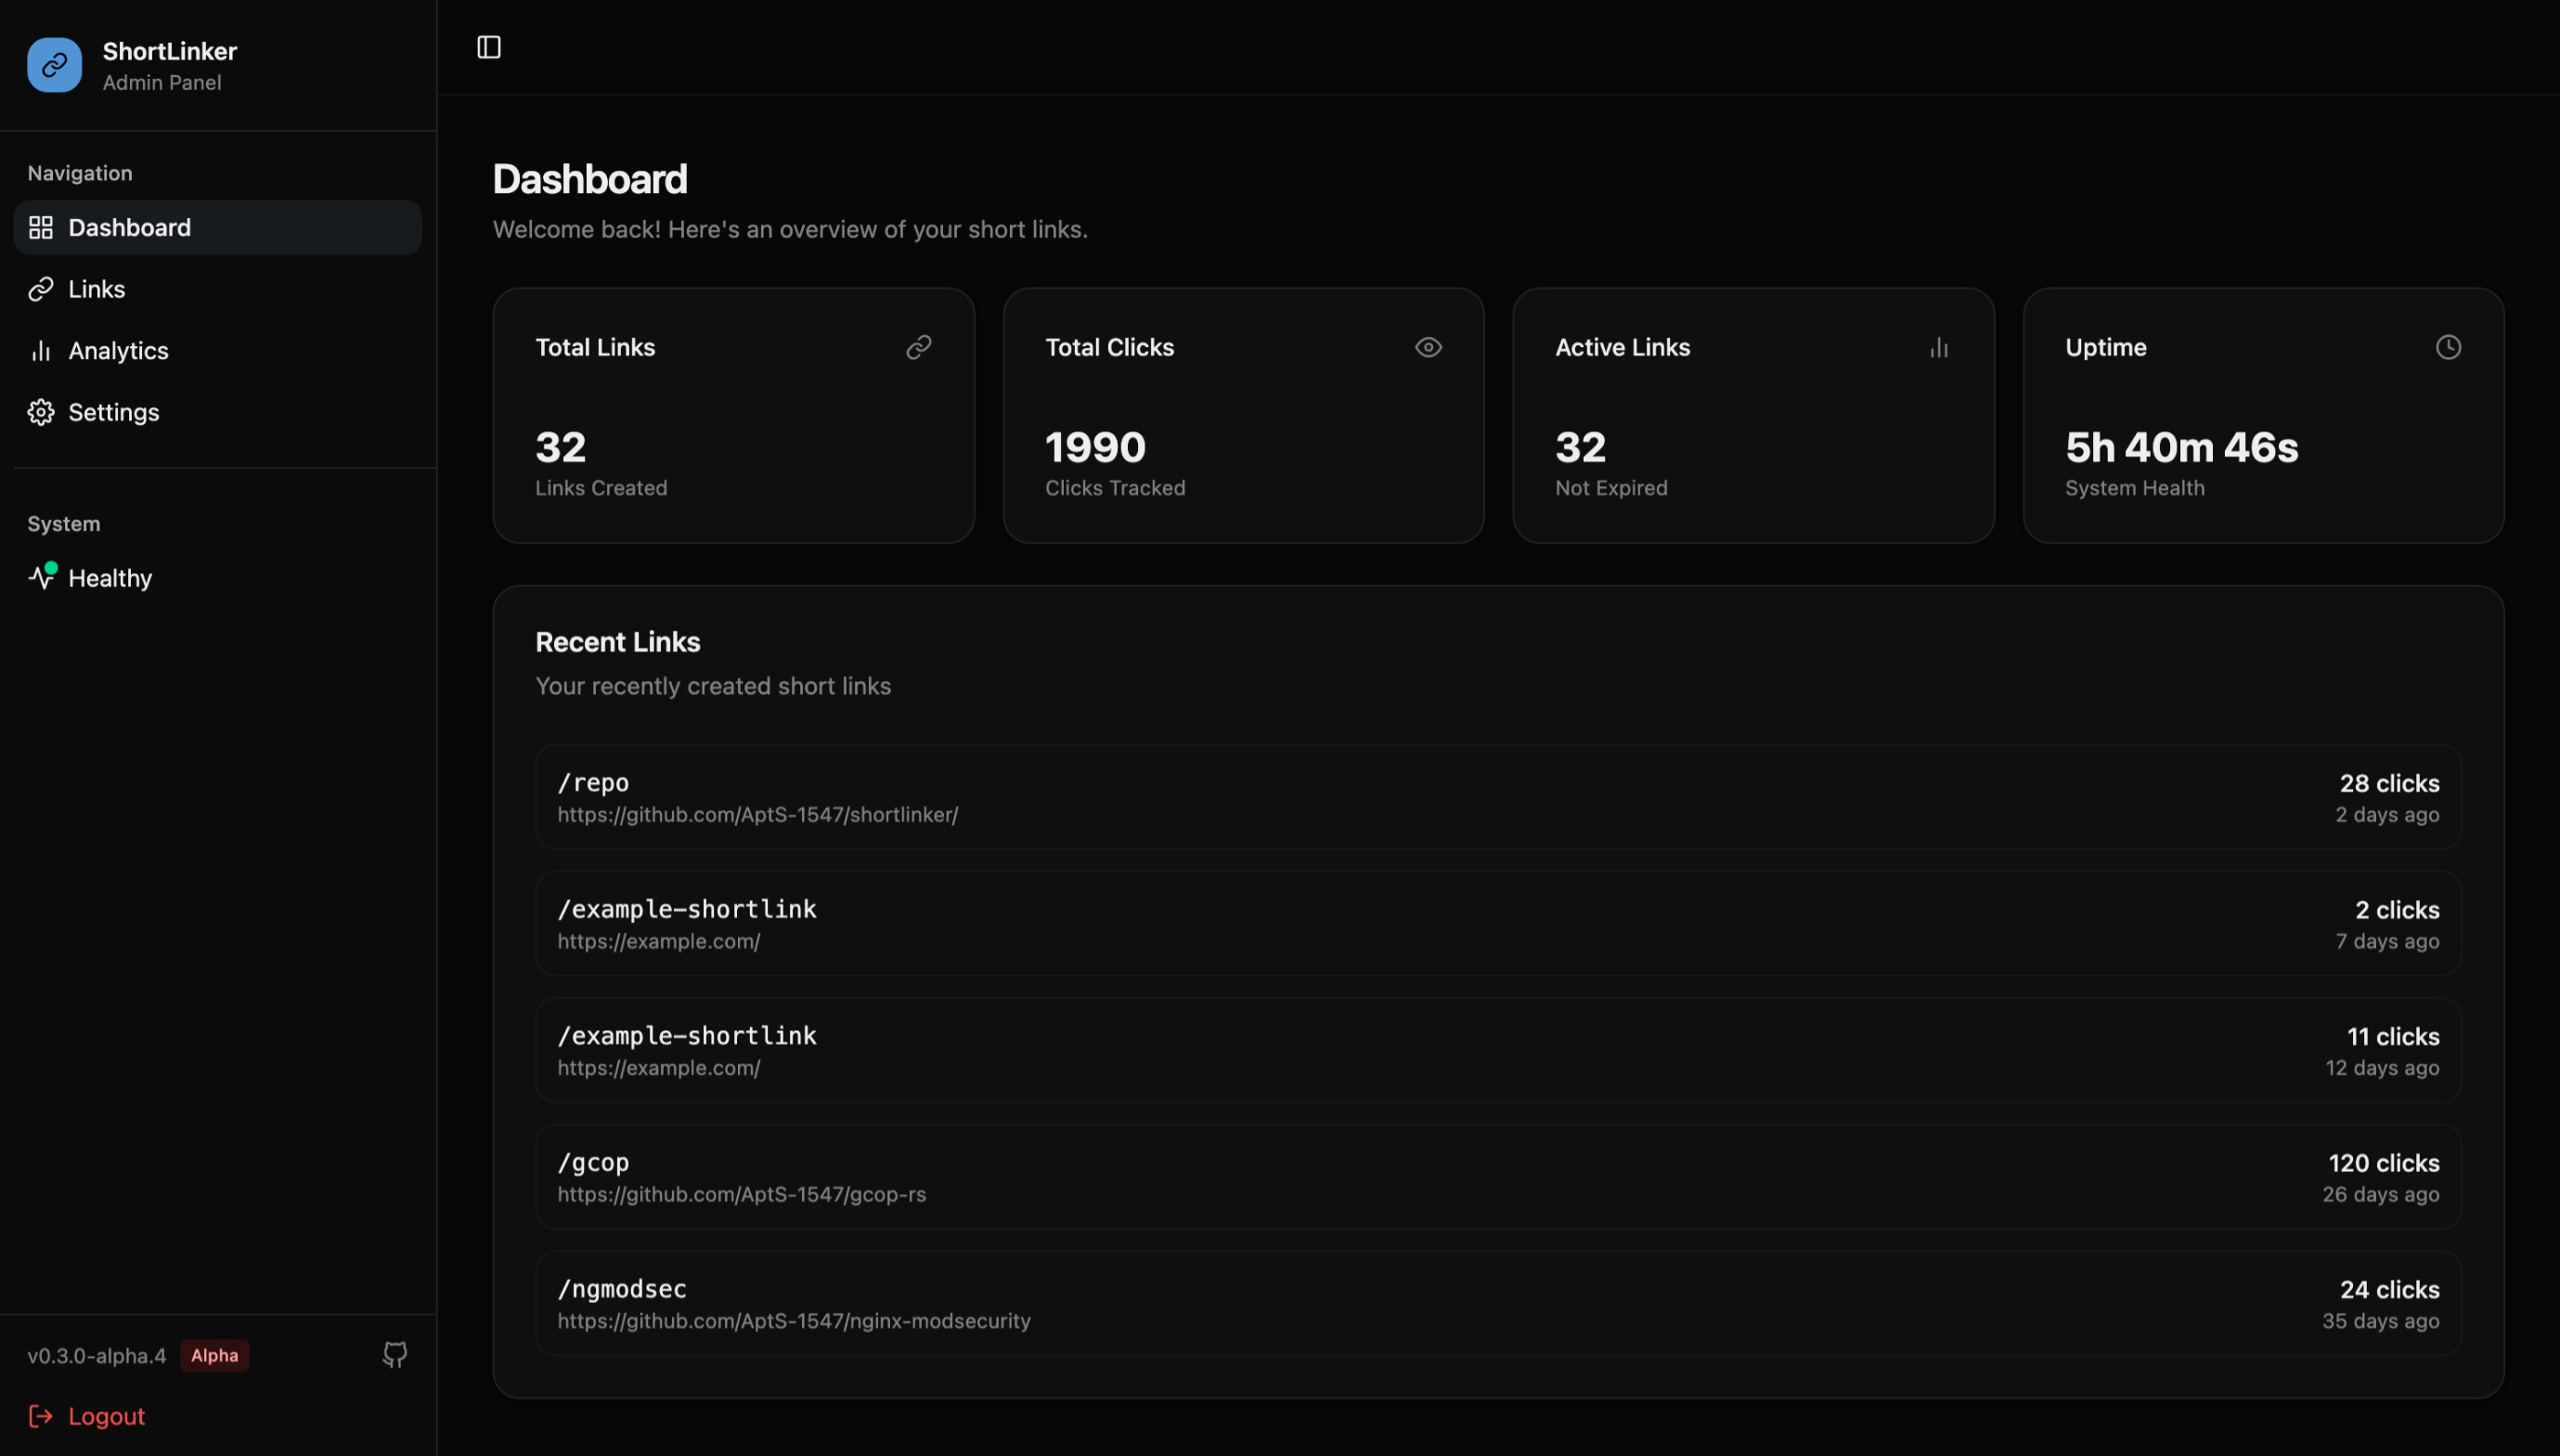Click the Settings gear icon

(x=41, y=412)
